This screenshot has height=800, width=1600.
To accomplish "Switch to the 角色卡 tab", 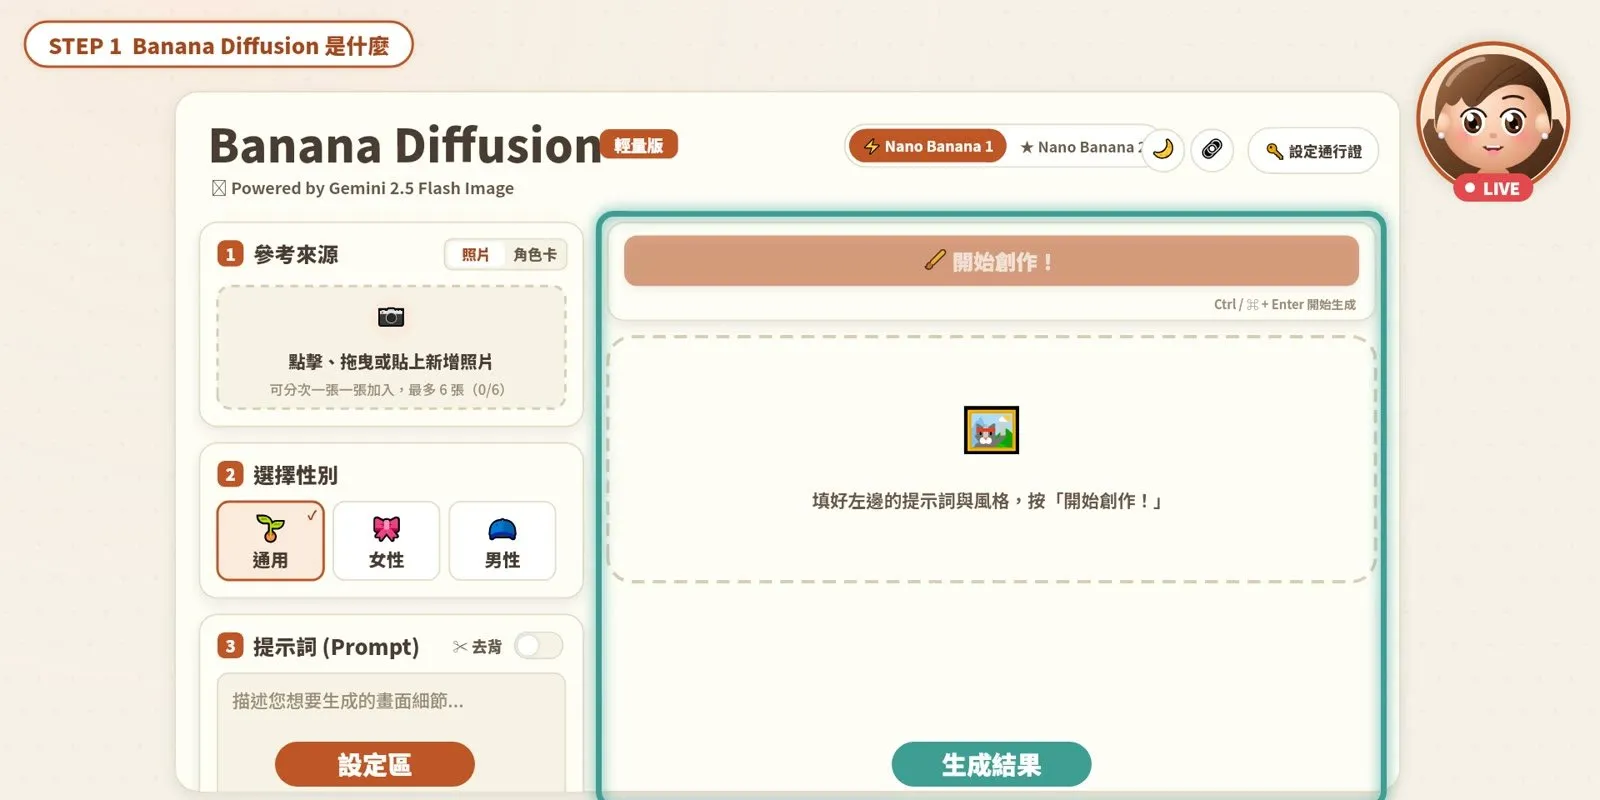I will coord(535,255).
